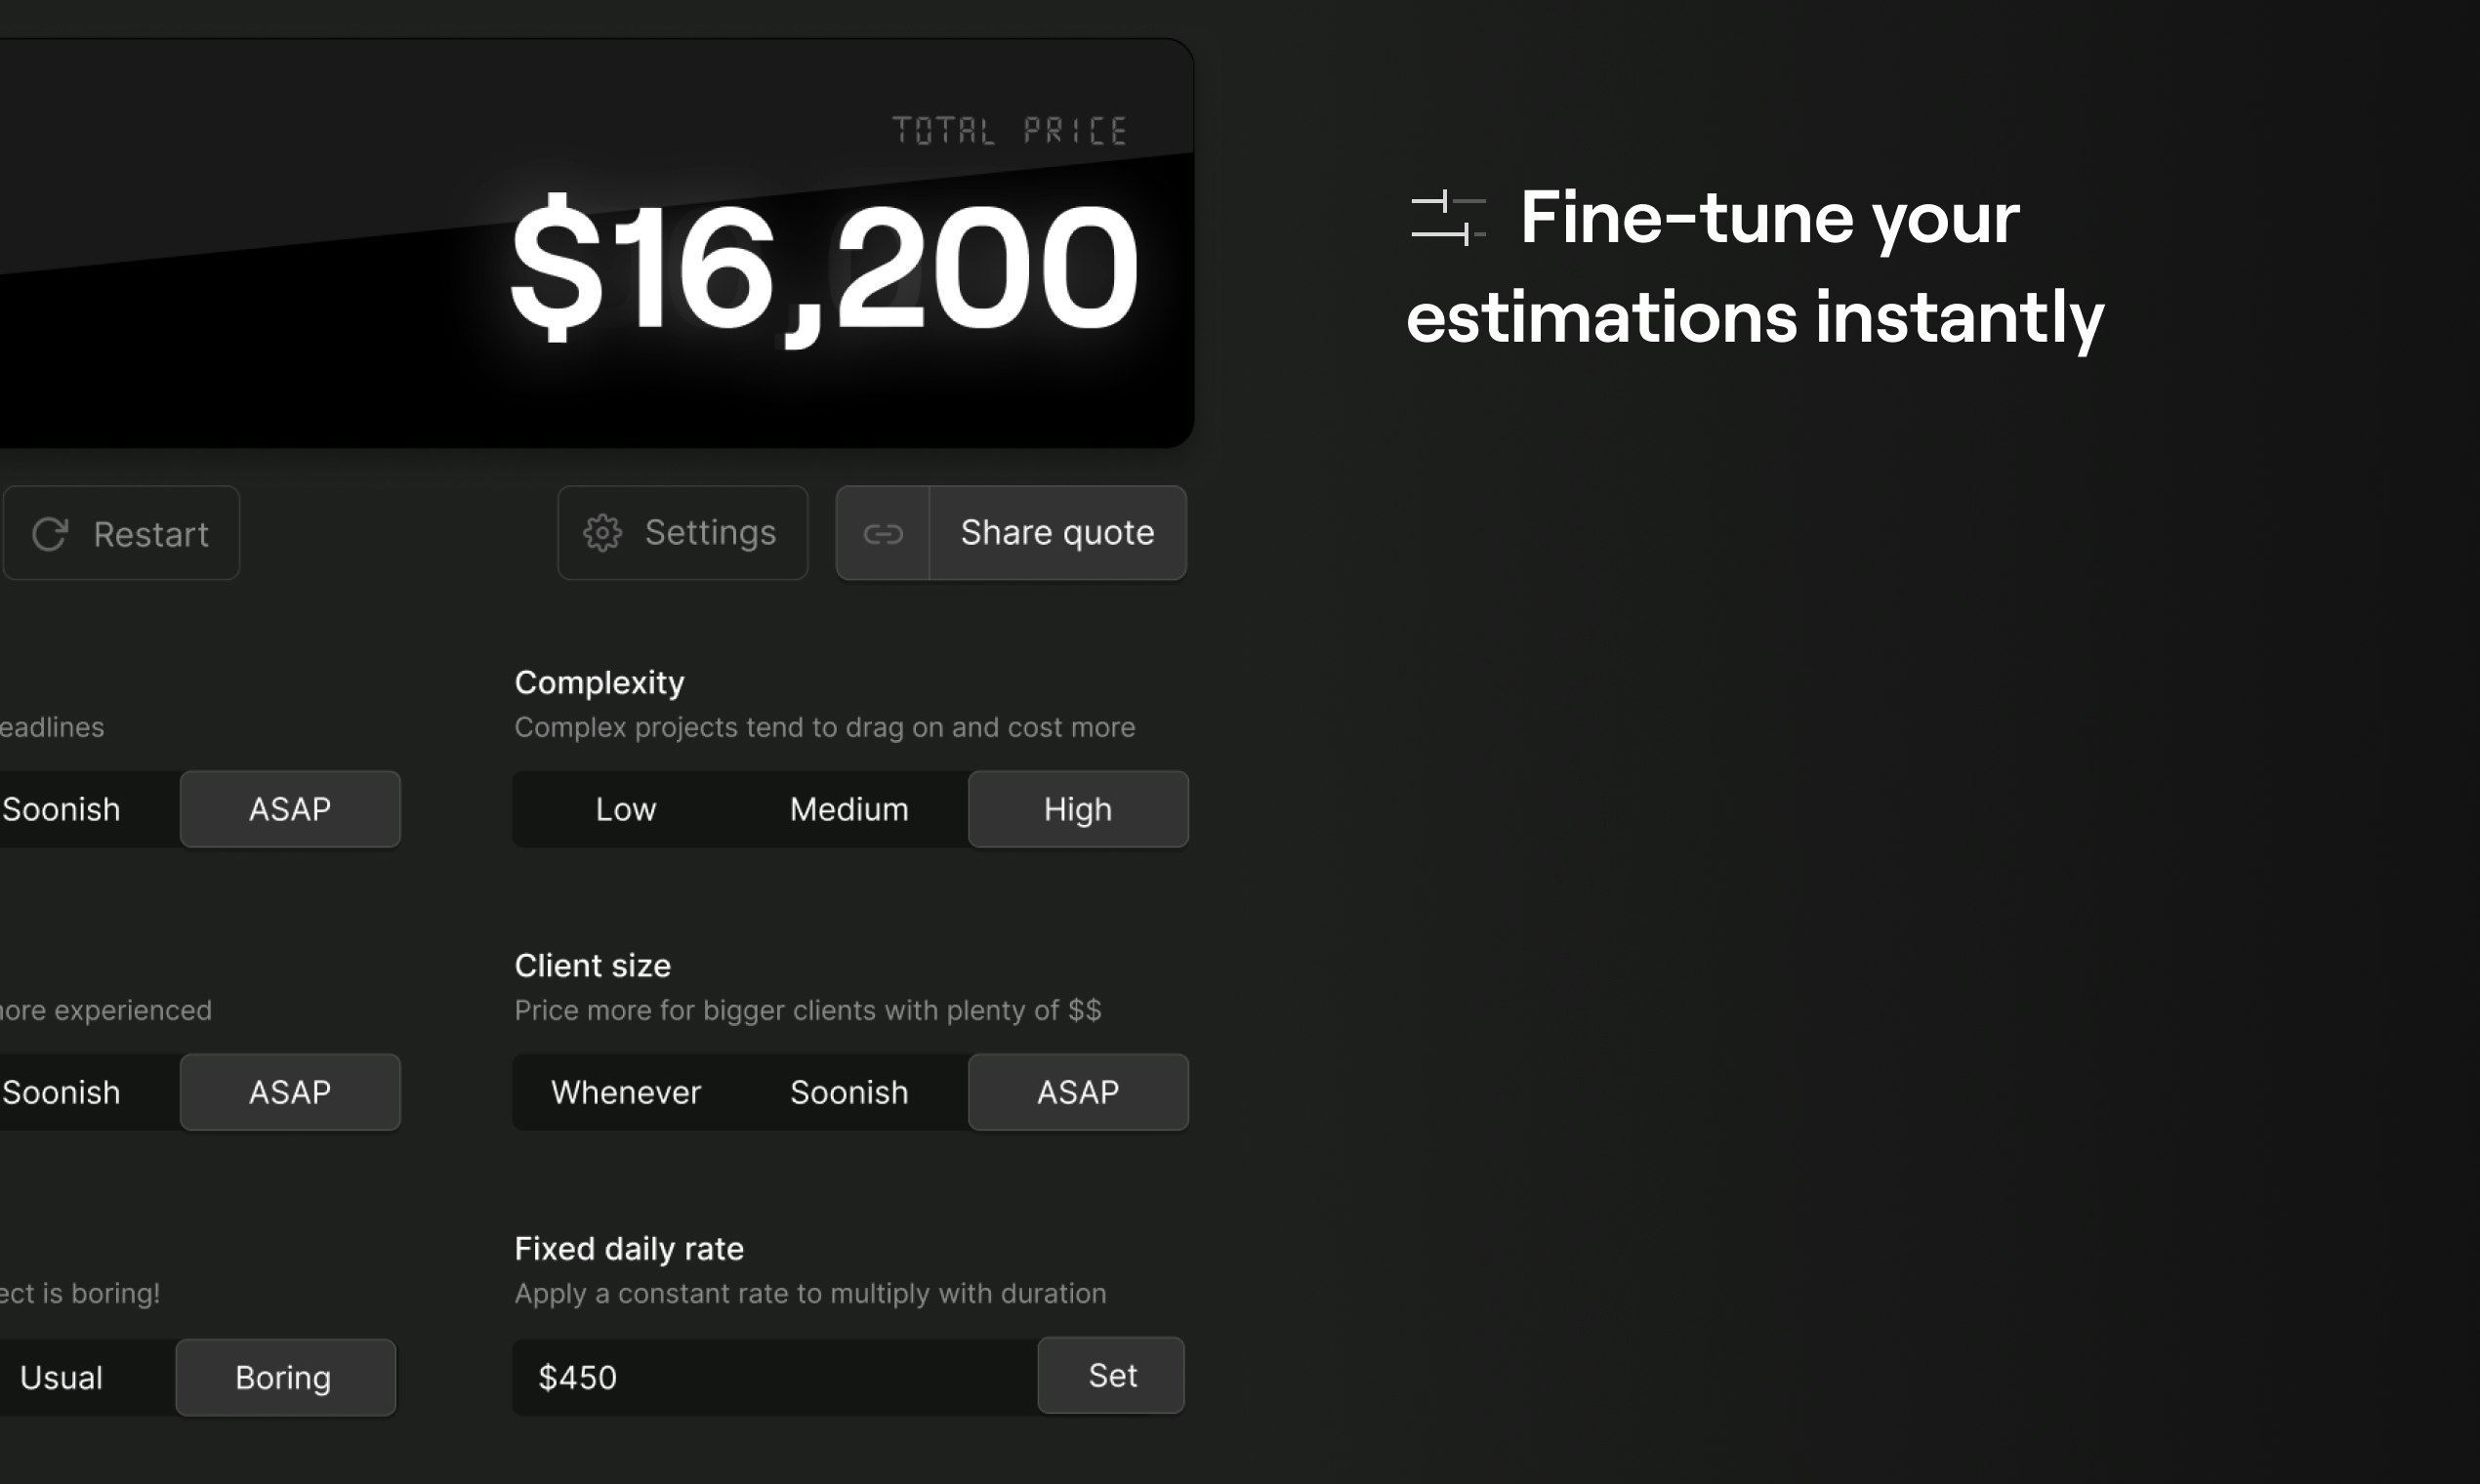Viewport: 2480px width, 1484px height.
Task: Set complexity to Low
Action: (x=625, y=809)
